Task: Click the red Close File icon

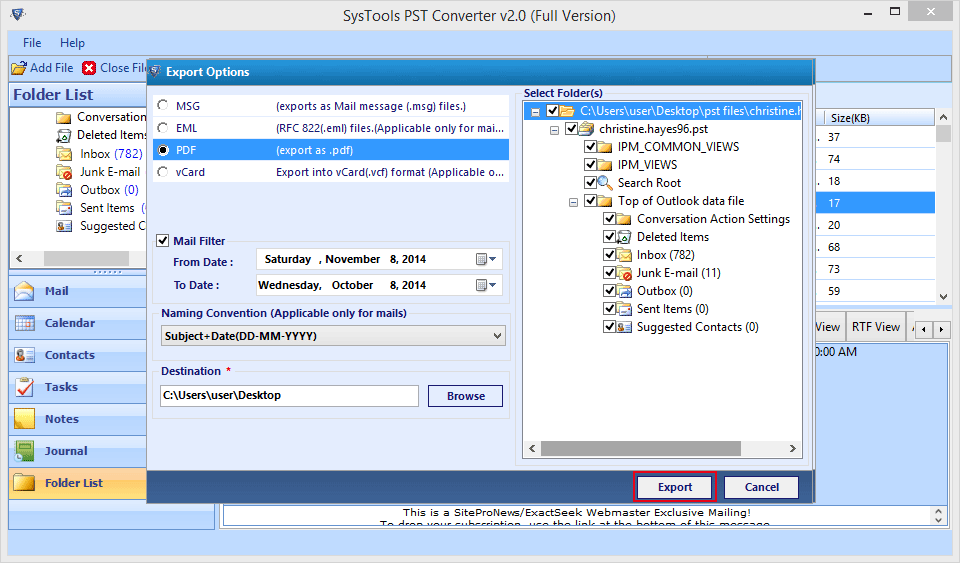Action: tap(89, 68)
